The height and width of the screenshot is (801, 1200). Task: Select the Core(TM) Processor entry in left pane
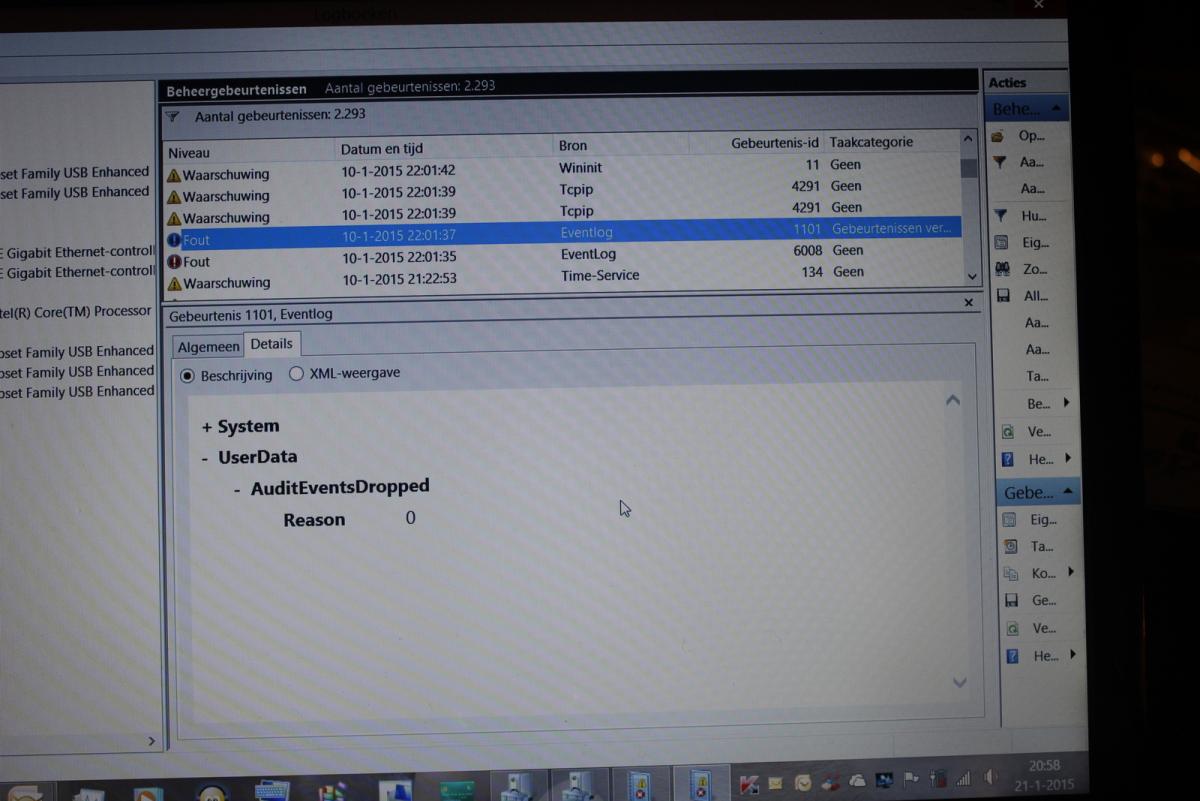[x=76, y=312]
